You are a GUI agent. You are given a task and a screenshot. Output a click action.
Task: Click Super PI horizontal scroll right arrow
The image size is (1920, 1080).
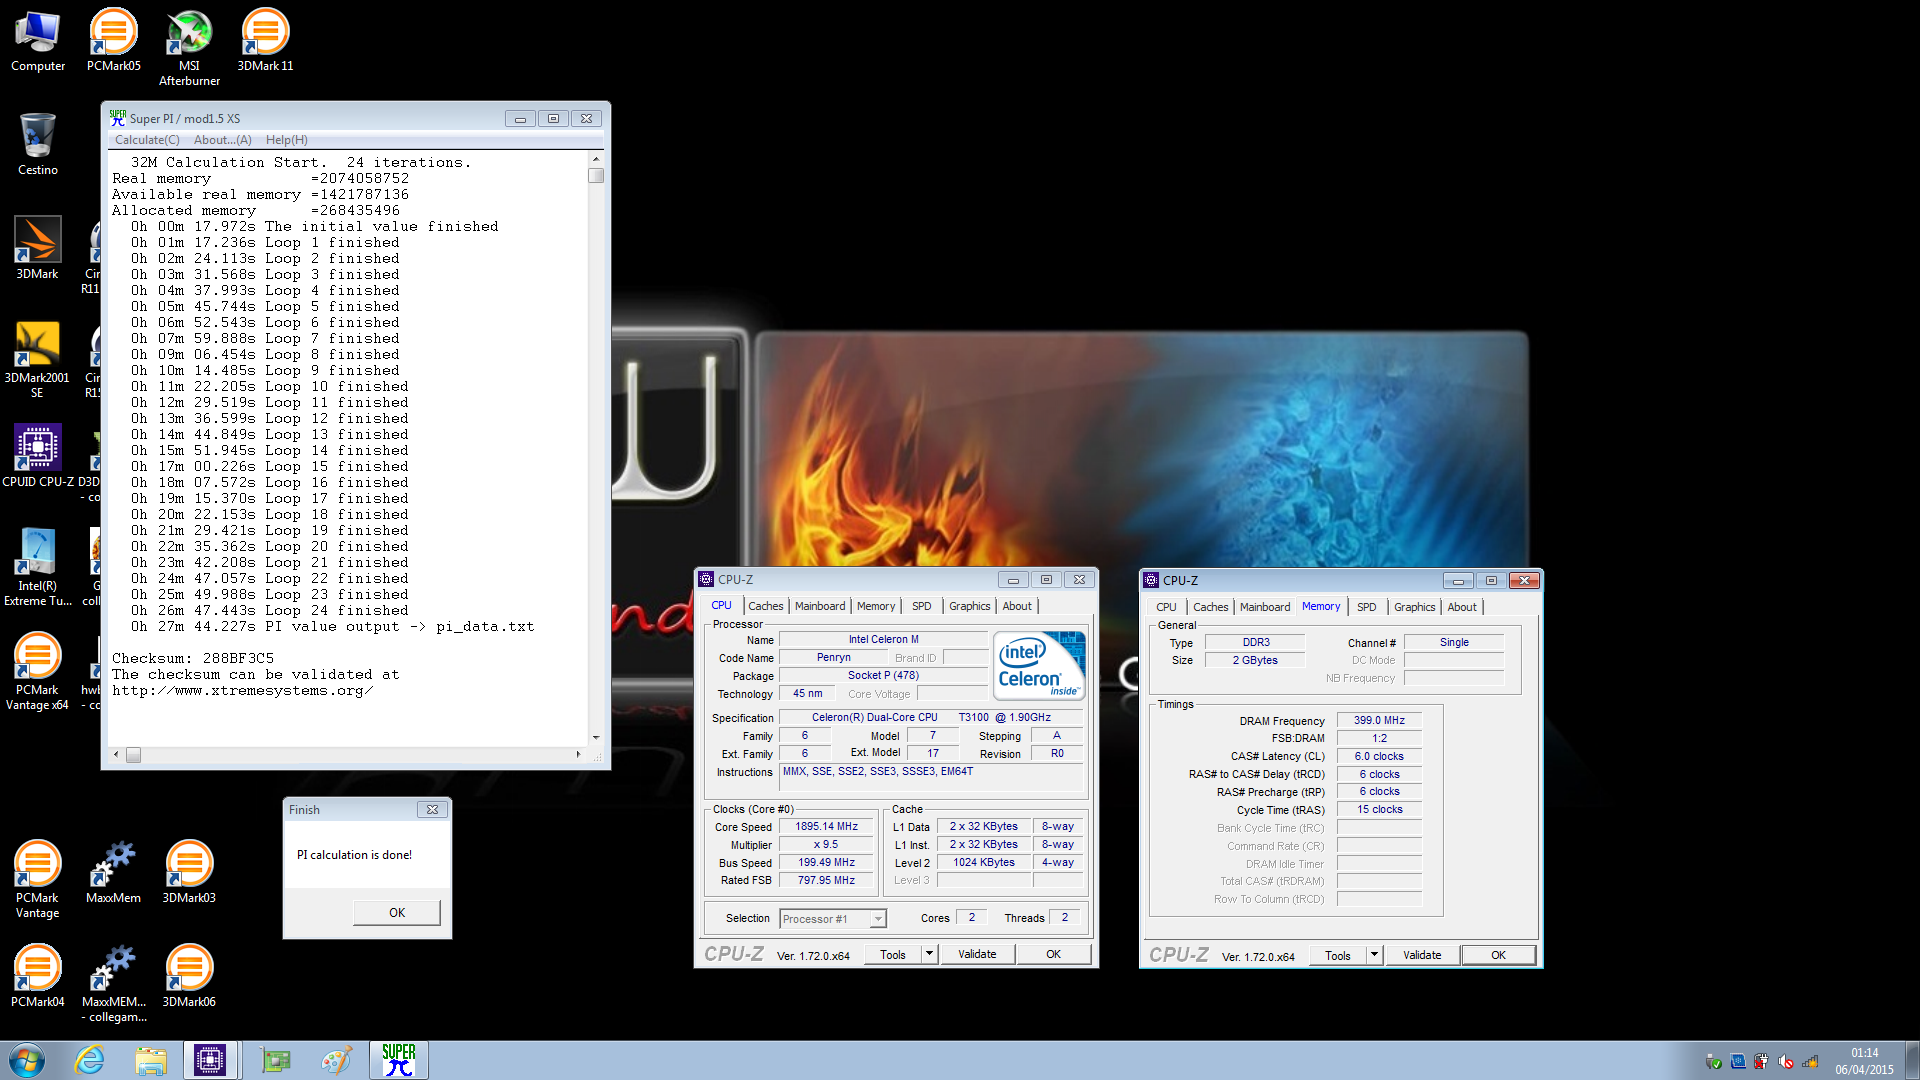pos(578,755)
